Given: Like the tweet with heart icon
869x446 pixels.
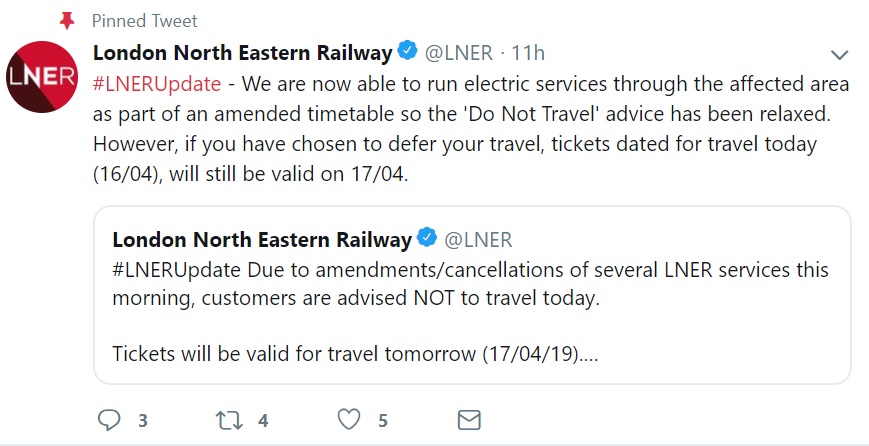Looking at the screenshot, I should click(x=349, y=420).
